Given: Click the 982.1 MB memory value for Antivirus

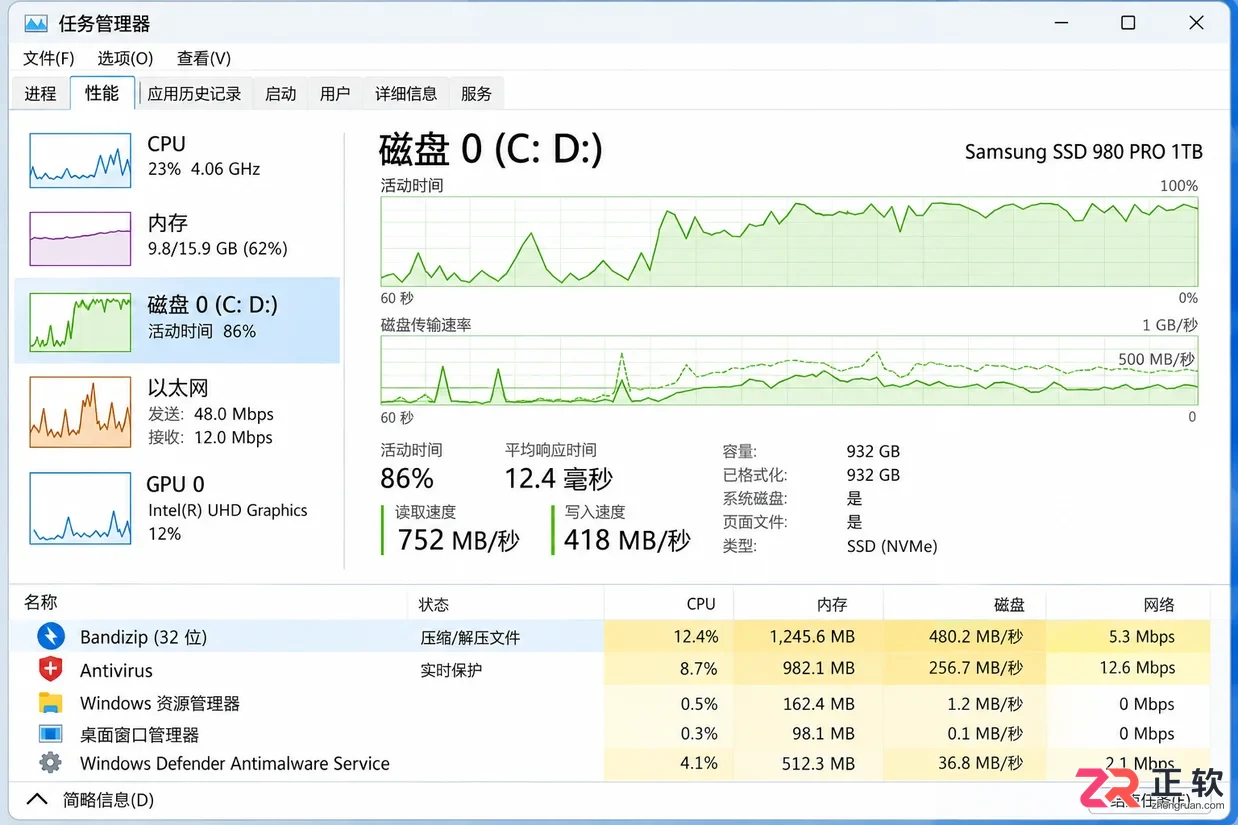Looking at the screenshot, I should [x=818, y=668].
